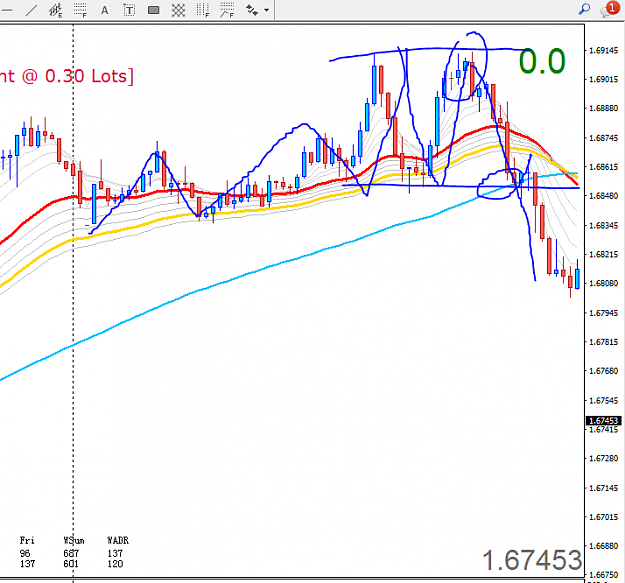Select the Fibonacci fan tool

click(228, 10)
